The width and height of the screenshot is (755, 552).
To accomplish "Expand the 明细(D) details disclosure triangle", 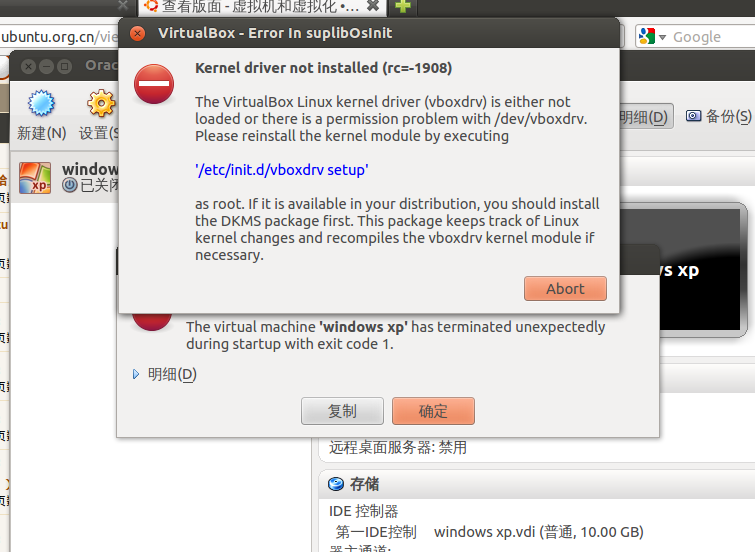I will click(x=136, y=374).
